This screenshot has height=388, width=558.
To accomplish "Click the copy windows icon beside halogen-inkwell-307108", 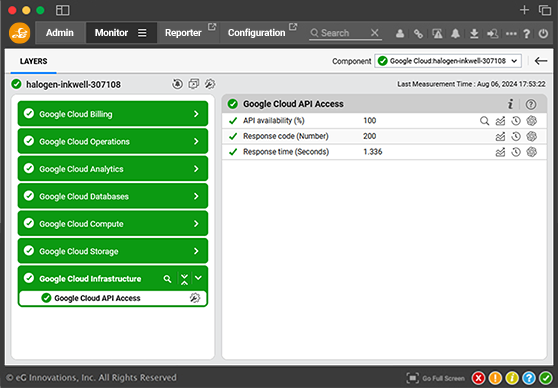I will click(x=194, y=84).
